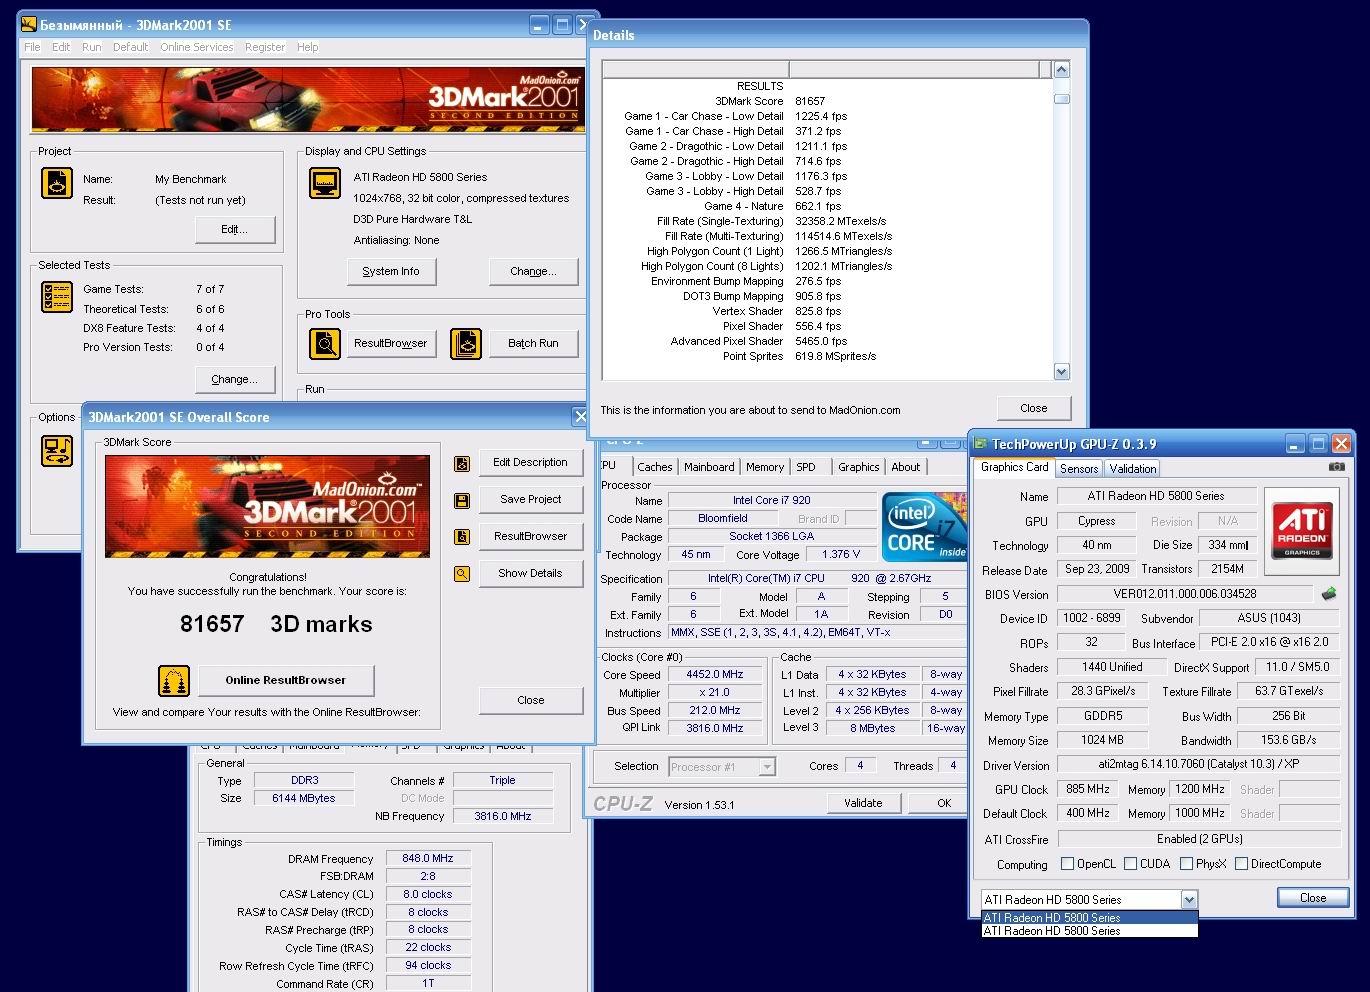Image resolution: width=1370 pixels, height=992 pixels.
Task: Click the Options icon in 3DMark2001 window
Action: (57, 451)
